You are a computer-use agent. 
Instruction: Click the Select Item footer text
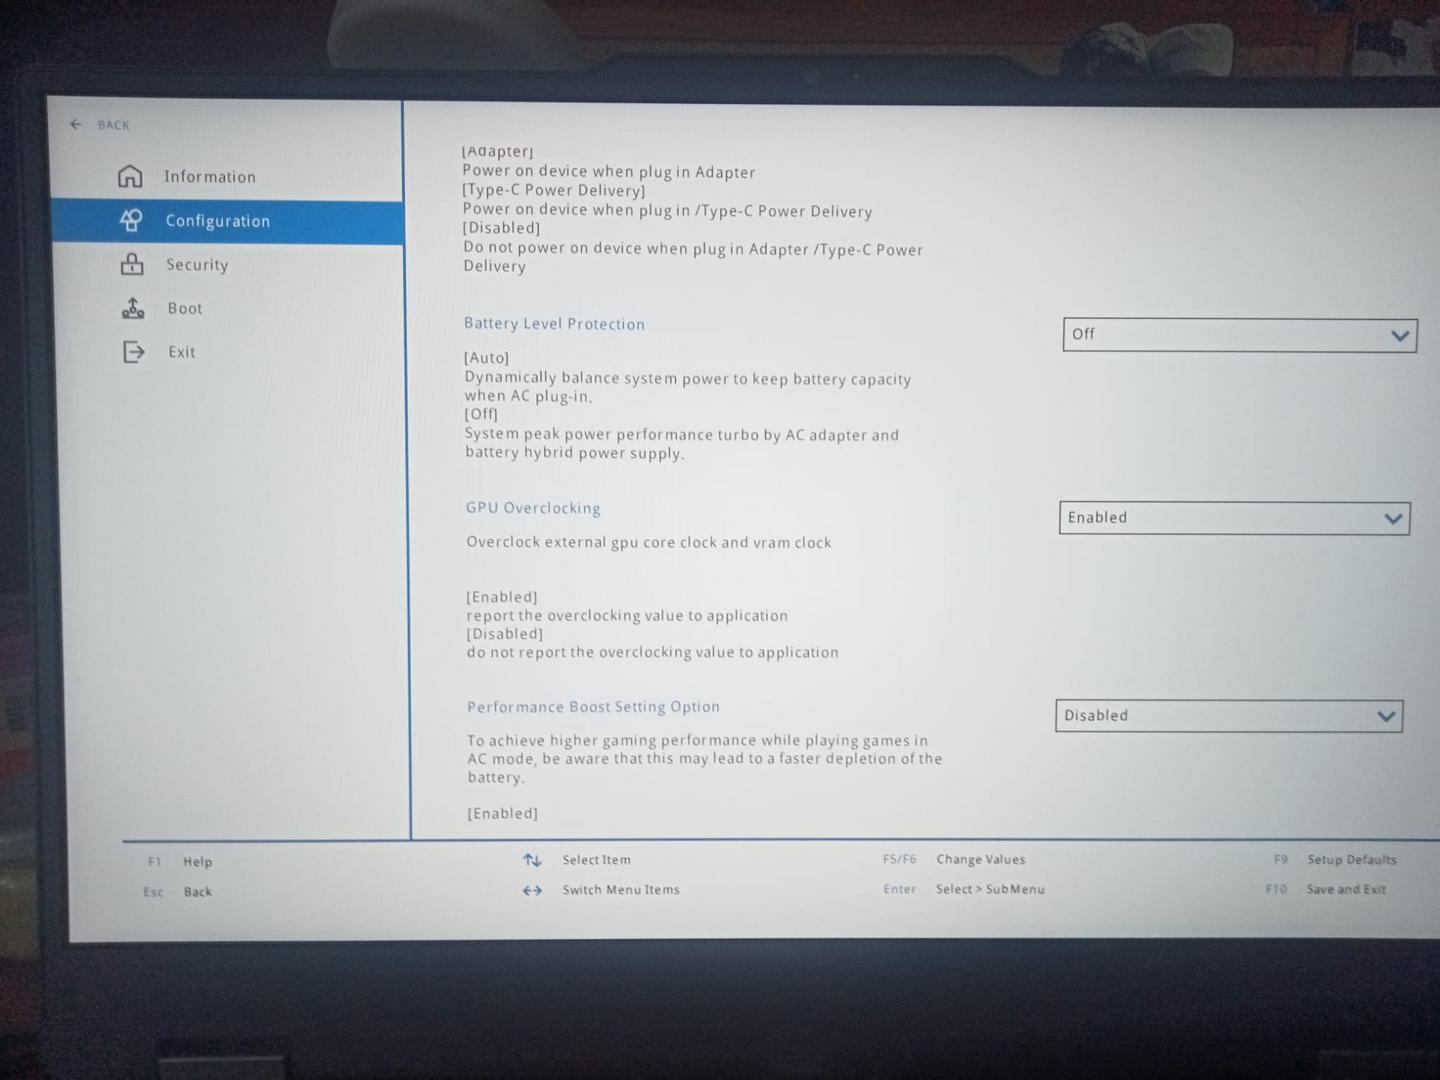[x=596, y=860]
